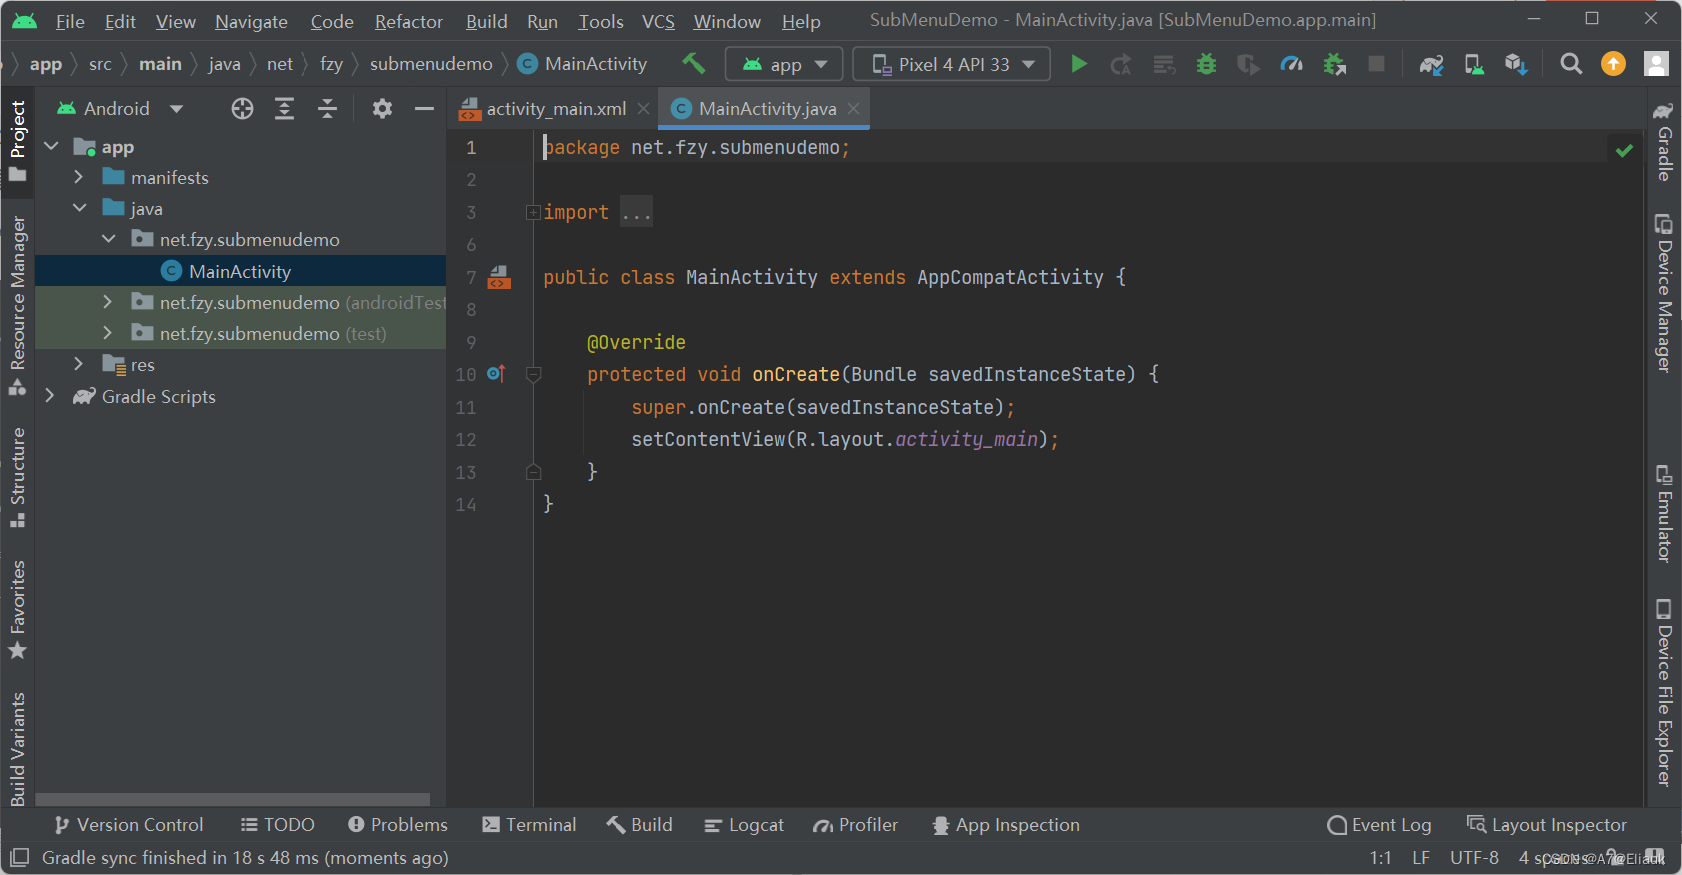The image size is (1682, 875).
Task: Toggle the Device File Explorer side panel
Action: (1663, 692)
